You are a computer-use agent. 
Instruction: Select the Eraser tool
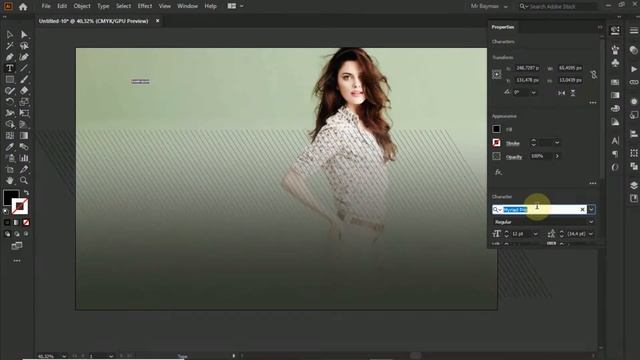(24, 91)
